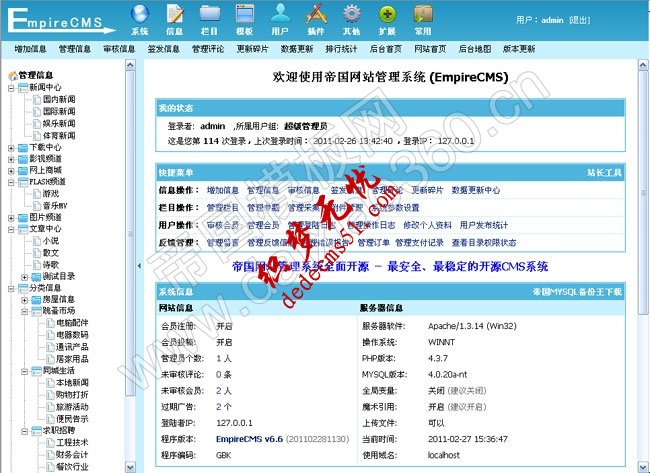Viewport: 650px width, 473px height.
Task: Open 排行统计 in the submenu bar
Action: pyautogui.click(x=341, y=49)
